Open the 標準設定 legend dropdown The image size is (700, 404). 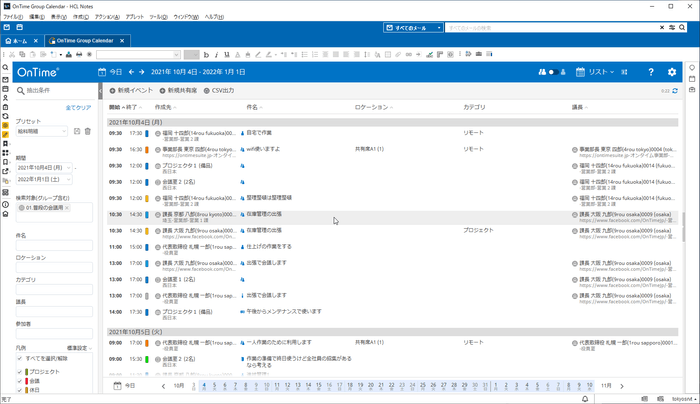(x=80, y=347)
